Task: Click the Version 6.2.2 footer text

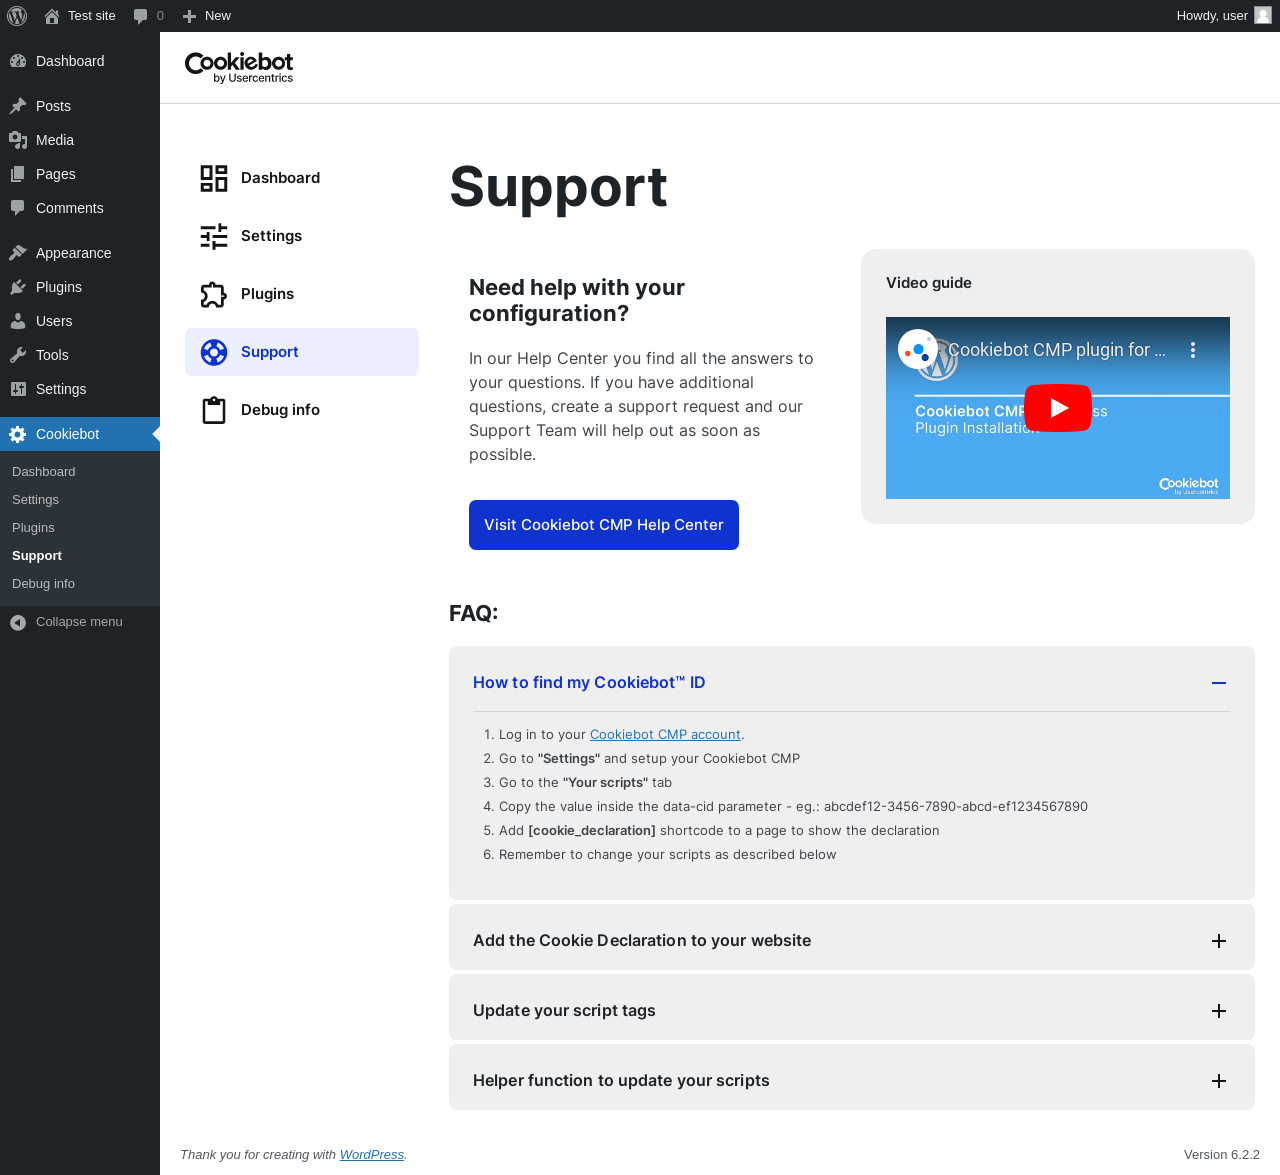Action: pyautogui.click(x=1221, y=1154)
